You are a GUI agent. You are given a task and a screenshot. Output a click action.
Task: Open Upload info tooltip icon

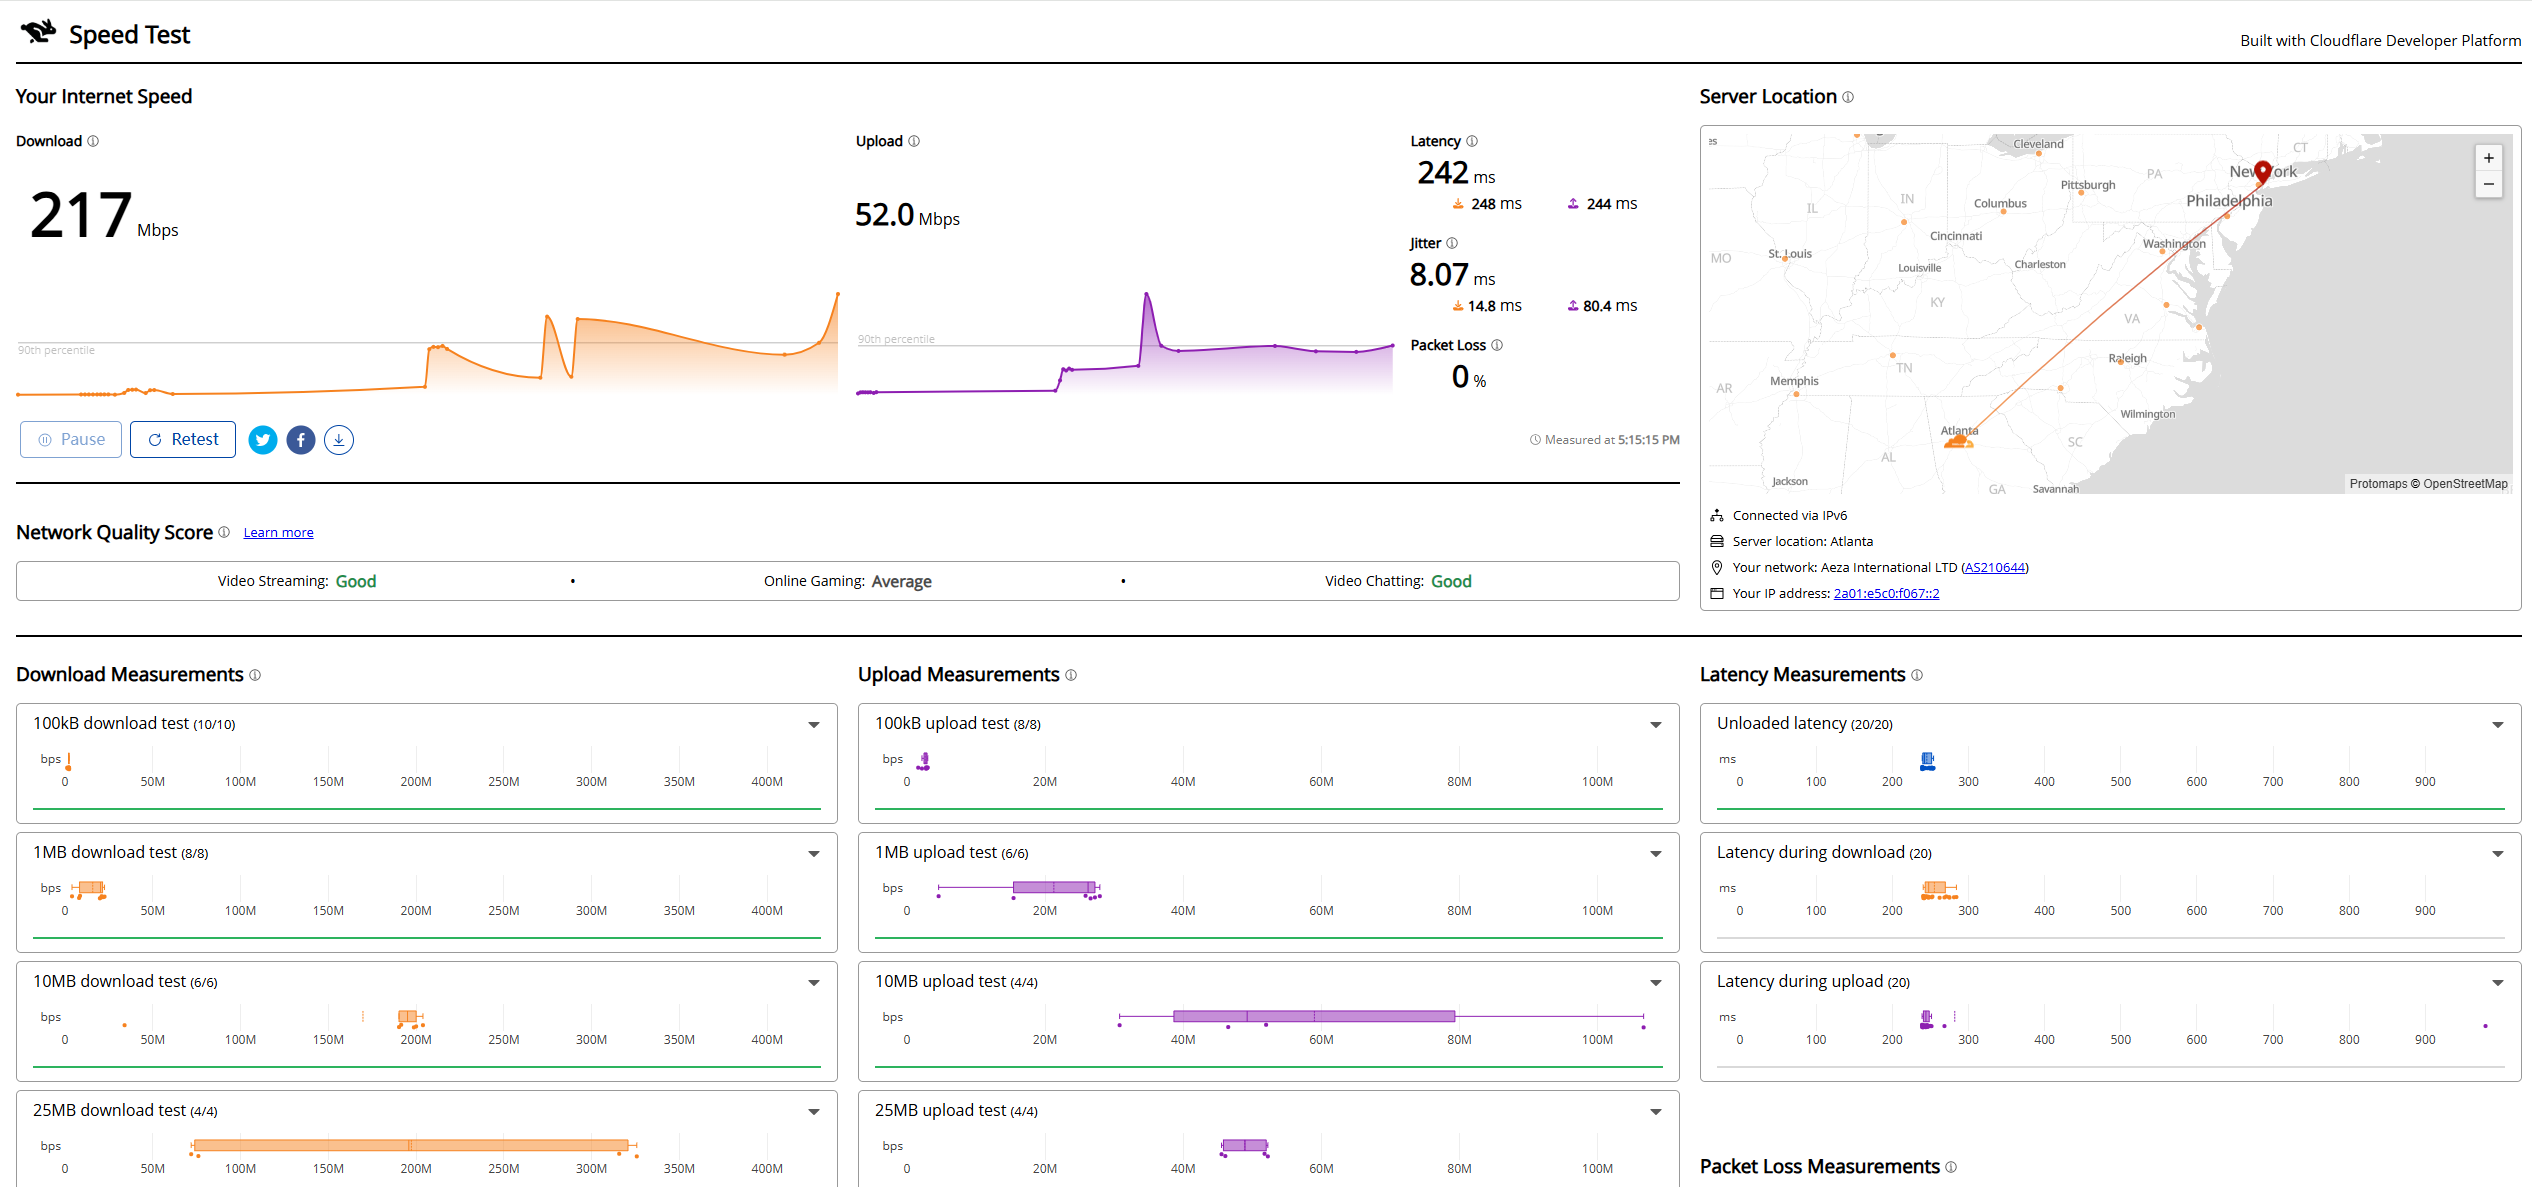pyautogui.click(x=914, y=141)
